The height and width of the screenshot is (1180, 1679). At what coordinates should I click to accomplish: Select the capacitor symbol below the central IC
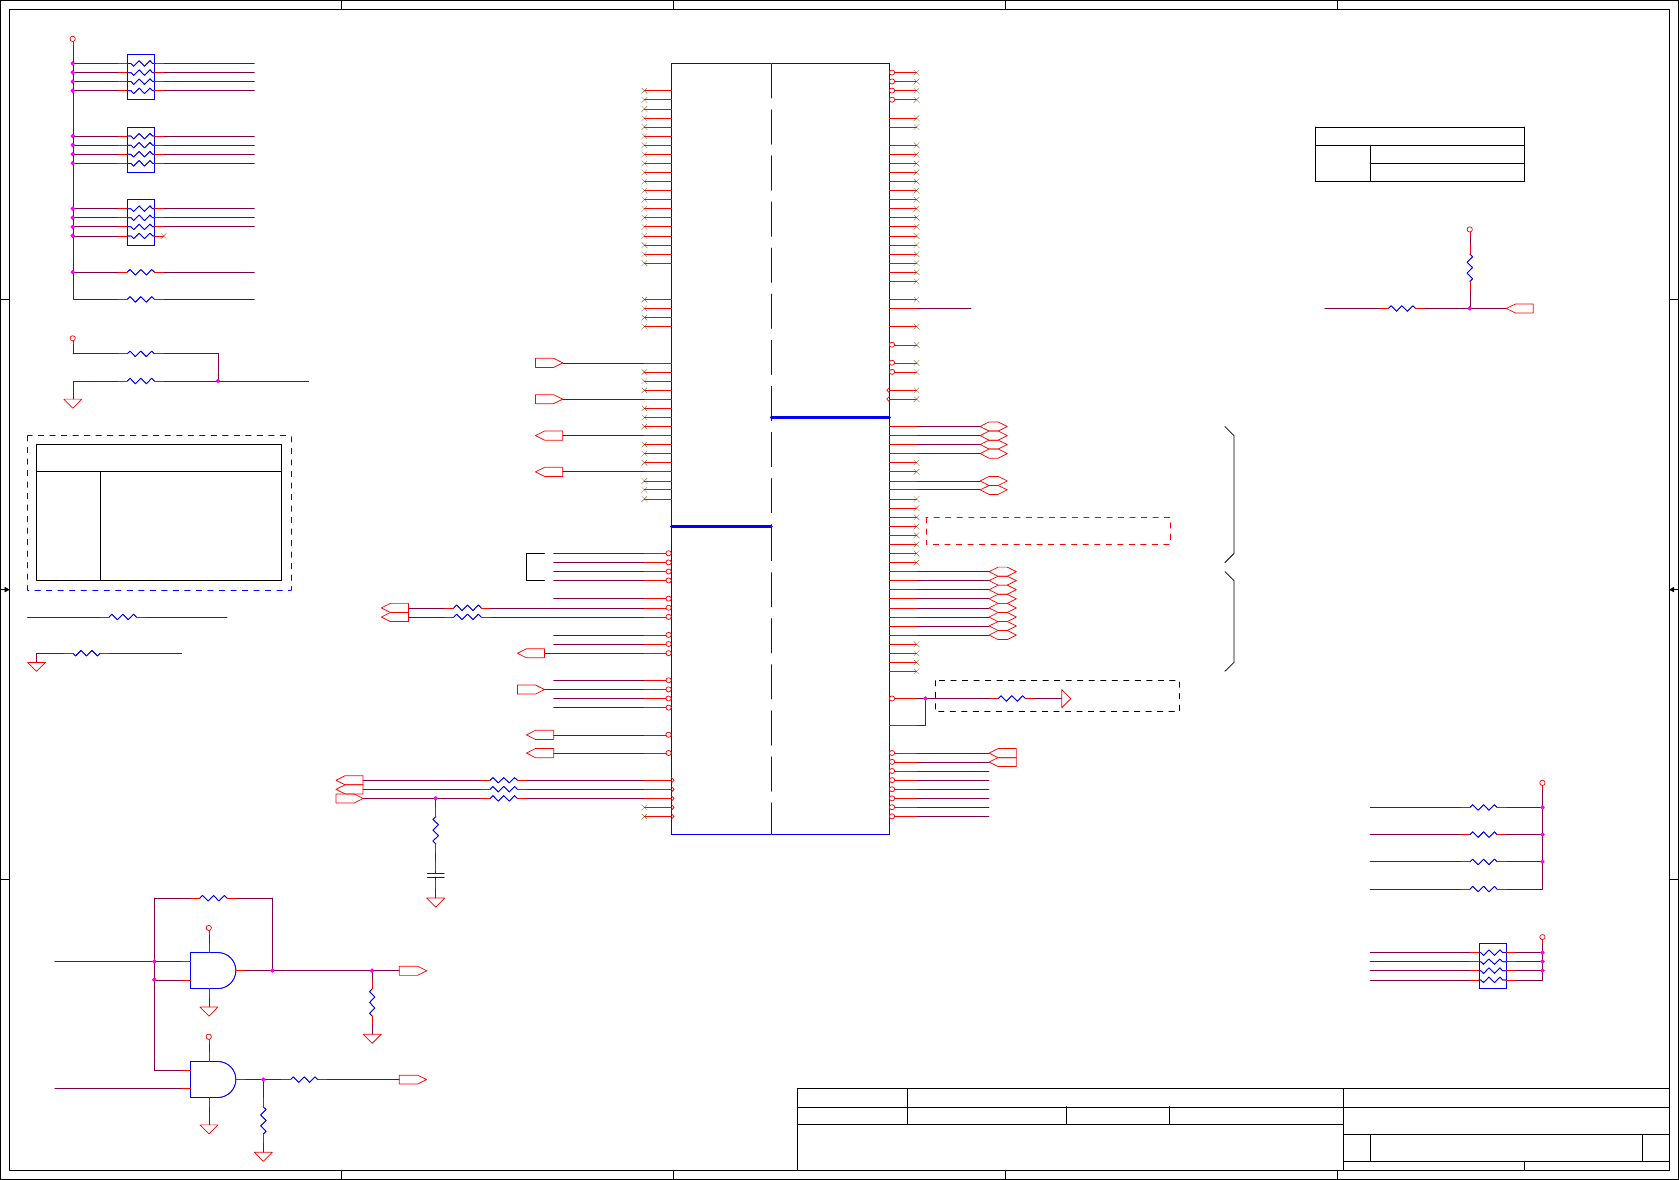(x=435, y=875)
